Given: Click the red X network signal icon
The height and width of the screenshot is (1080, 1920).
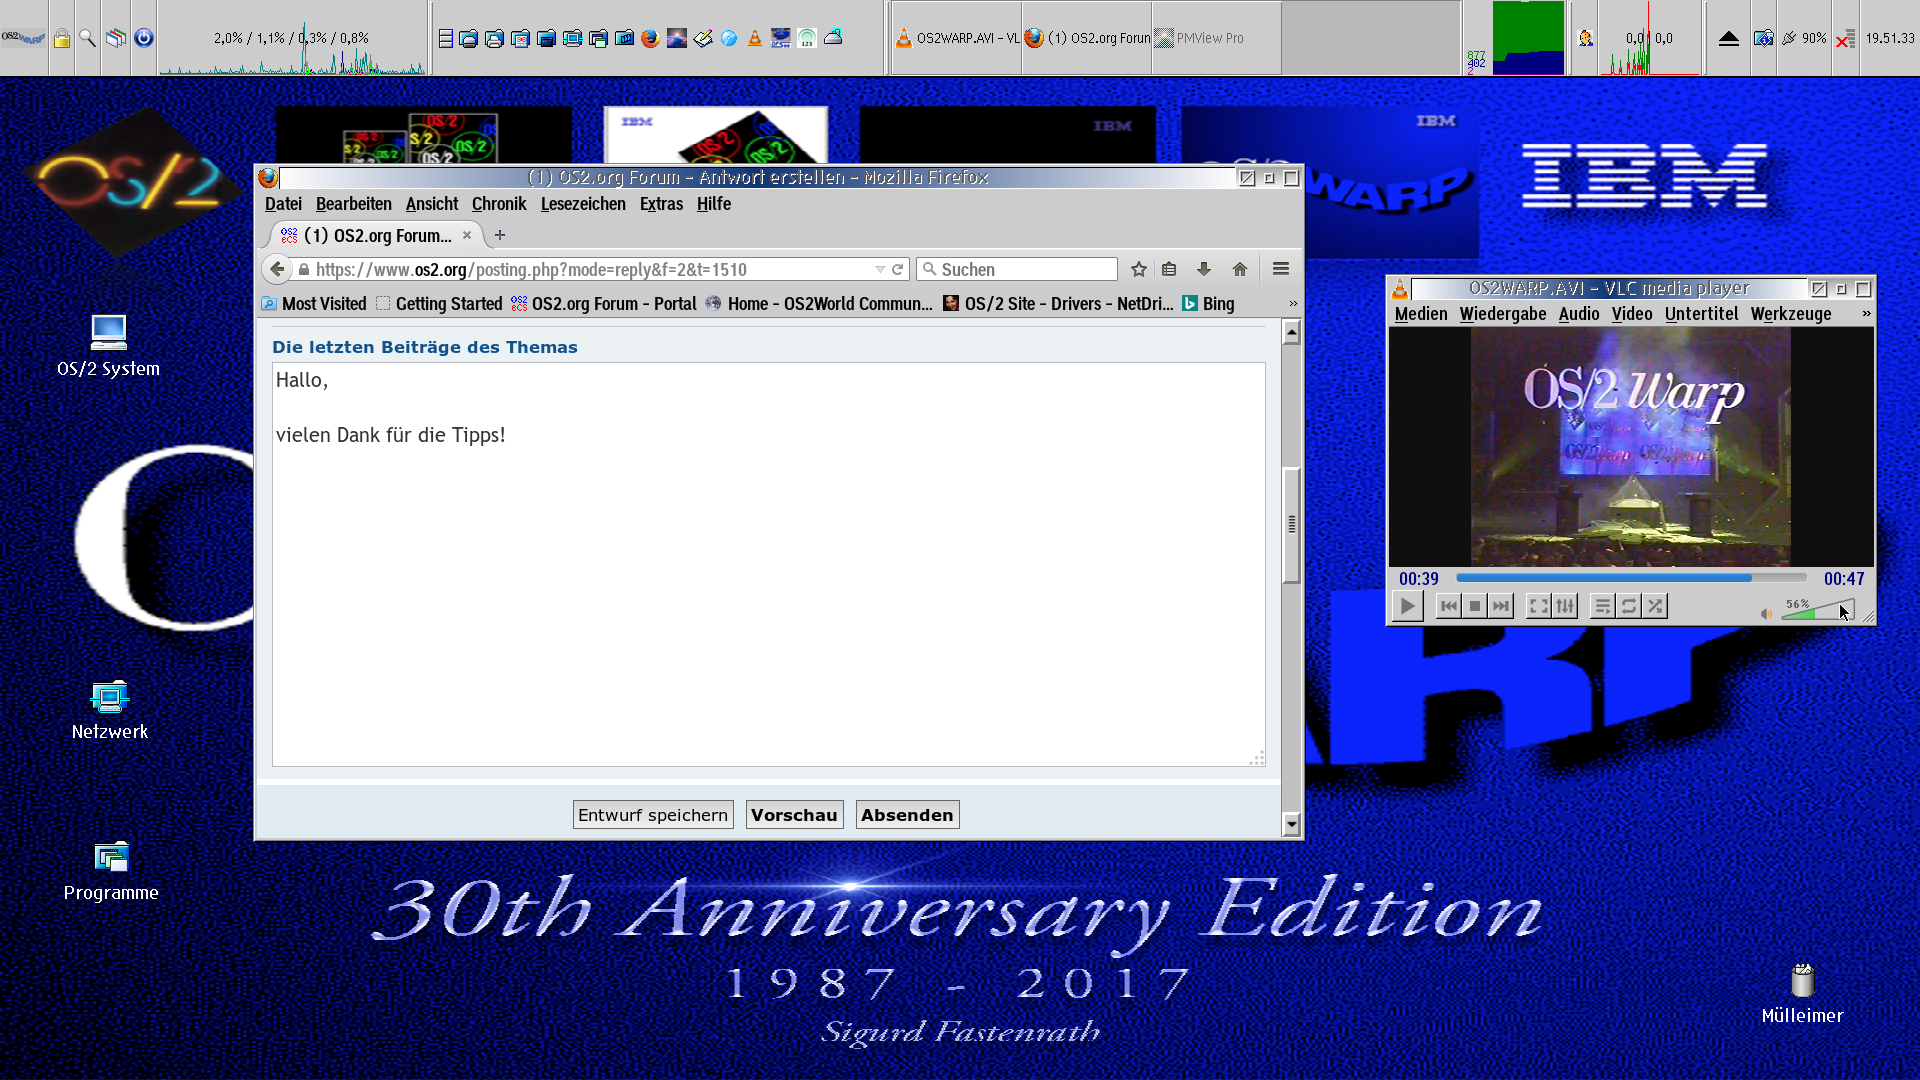Looking at the screenshot, I should [1845, 38].
